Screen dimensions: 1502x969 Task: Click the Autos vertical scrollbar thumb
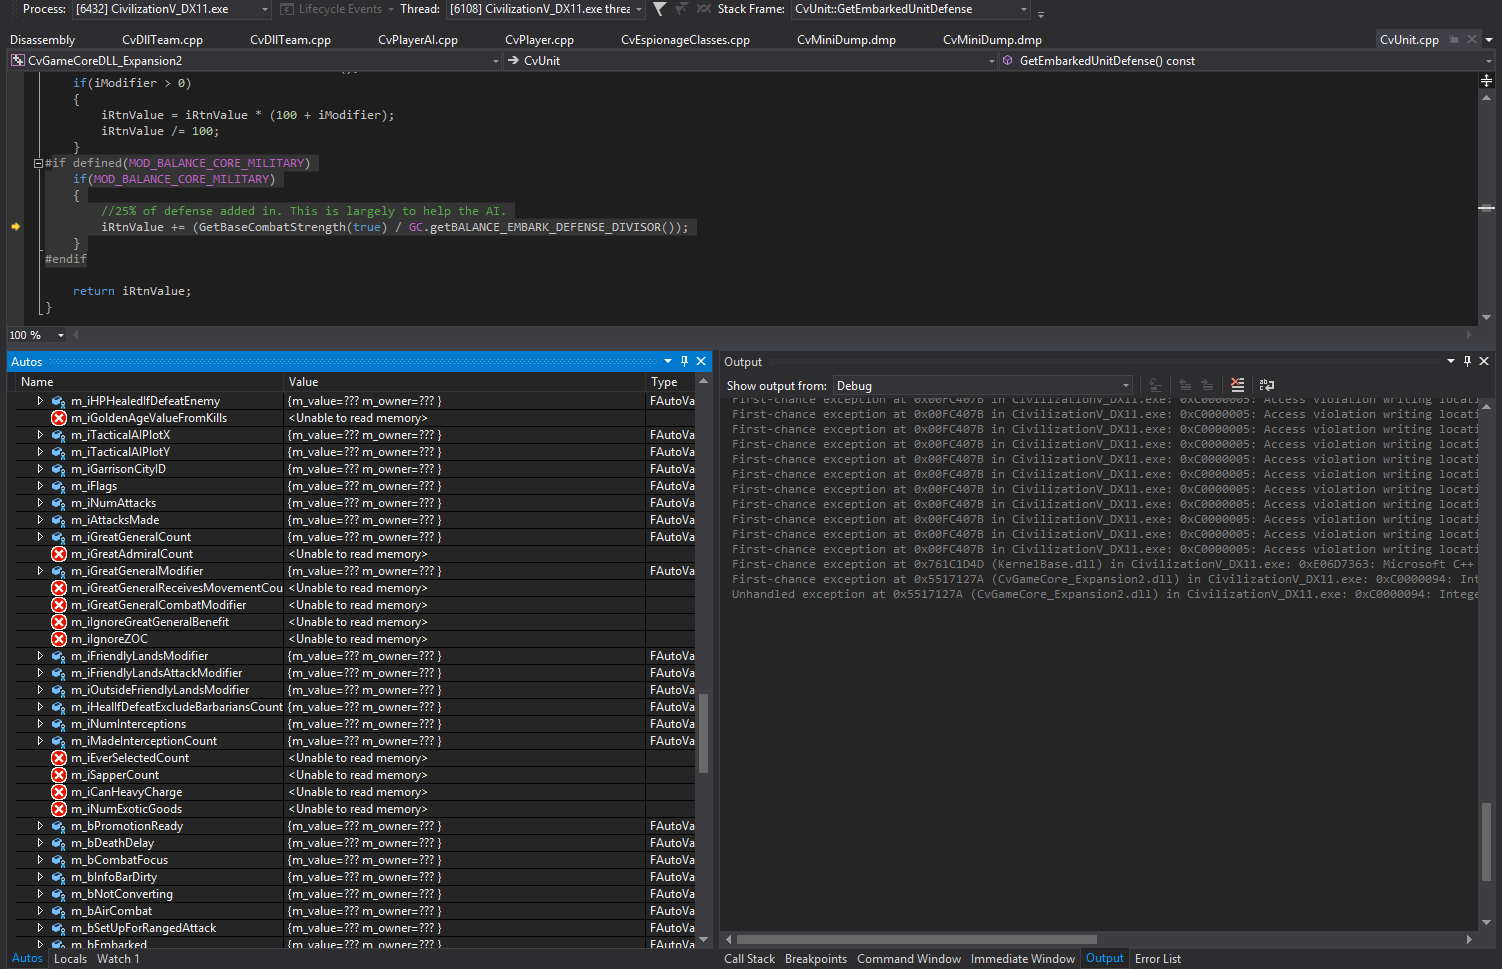pyautogui.click(x=703, y=733)
